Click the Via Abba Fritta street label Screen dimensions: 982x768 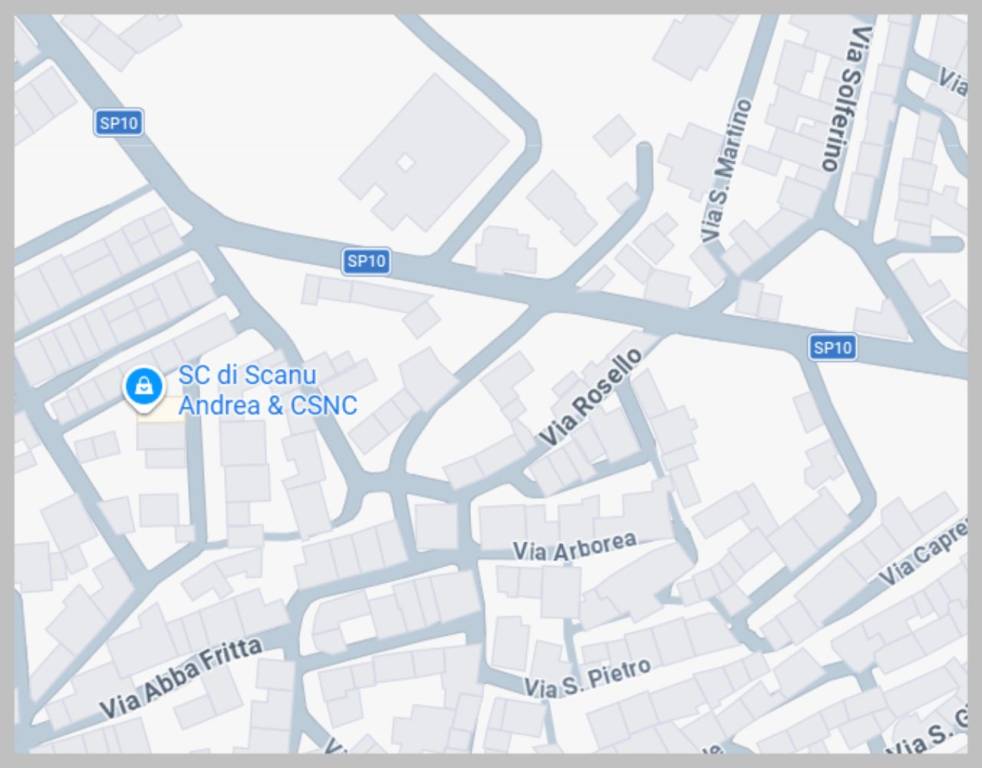(x=181, y=678)
